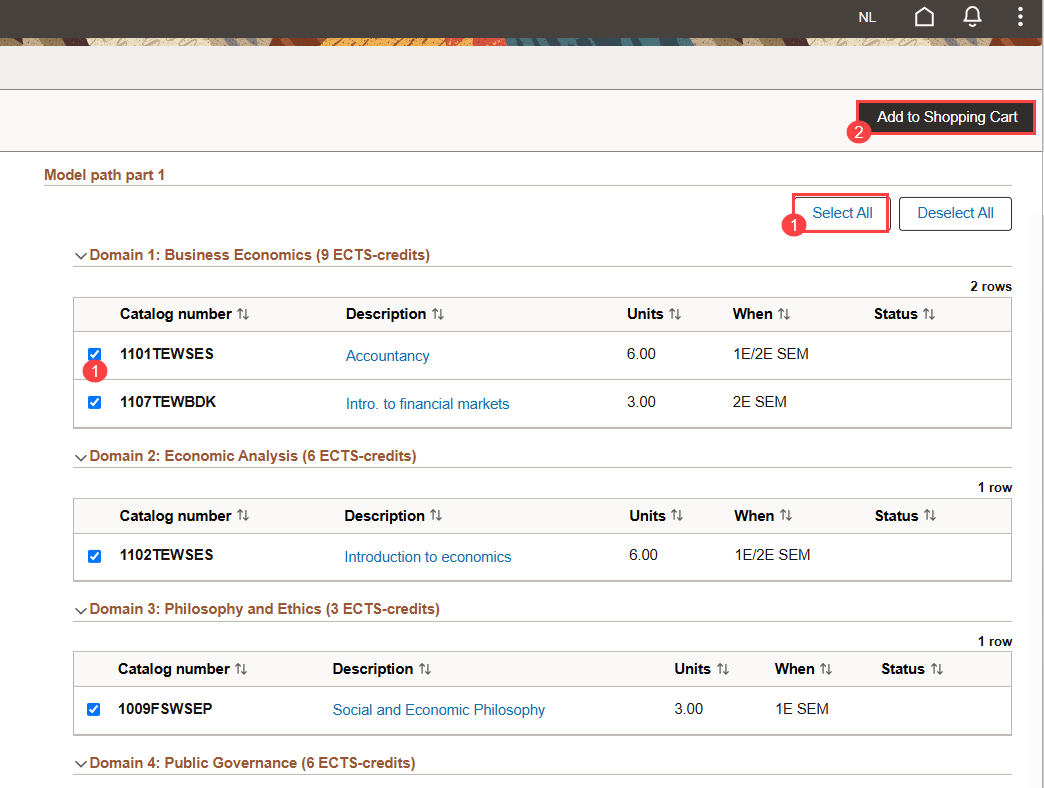Sort Domain 3 table by When
1044x788 pixels.
(x=804, y=669)
